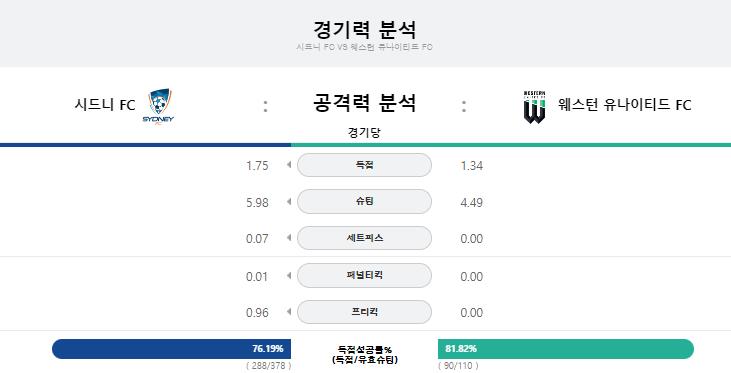
Task: Open the 시드니 FC team name
Action: [x=105, y=104]
